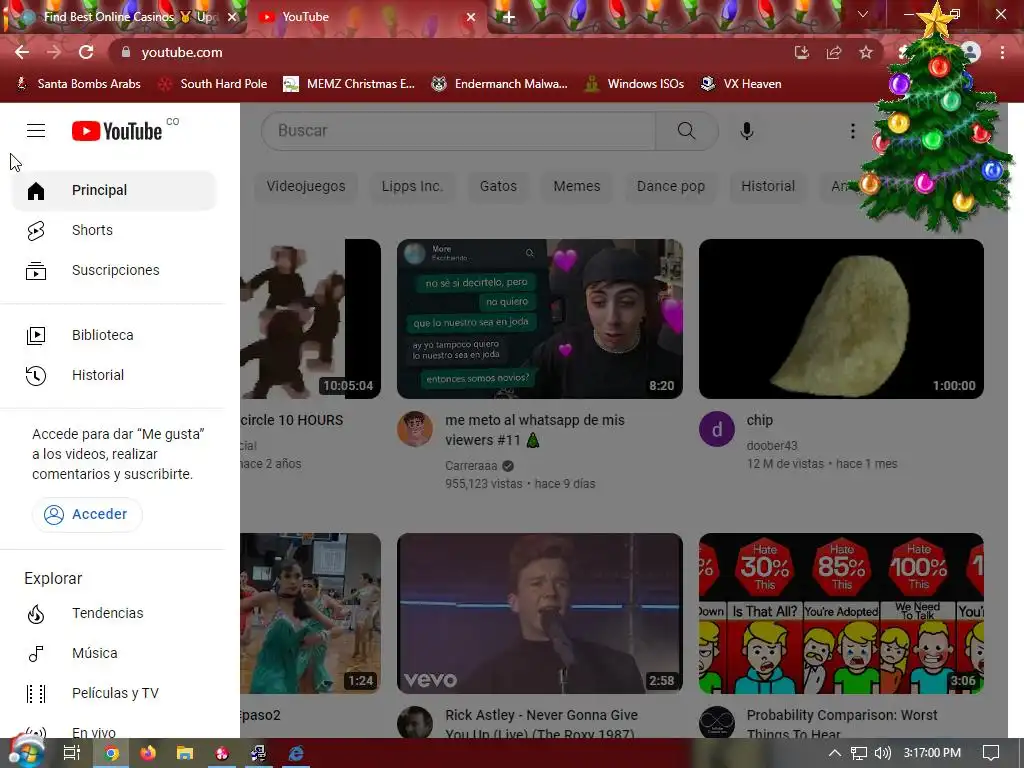This screenshot has width=1024, height=768.
Task: Click the install app icon in address bar
Action: click(801, 52)
